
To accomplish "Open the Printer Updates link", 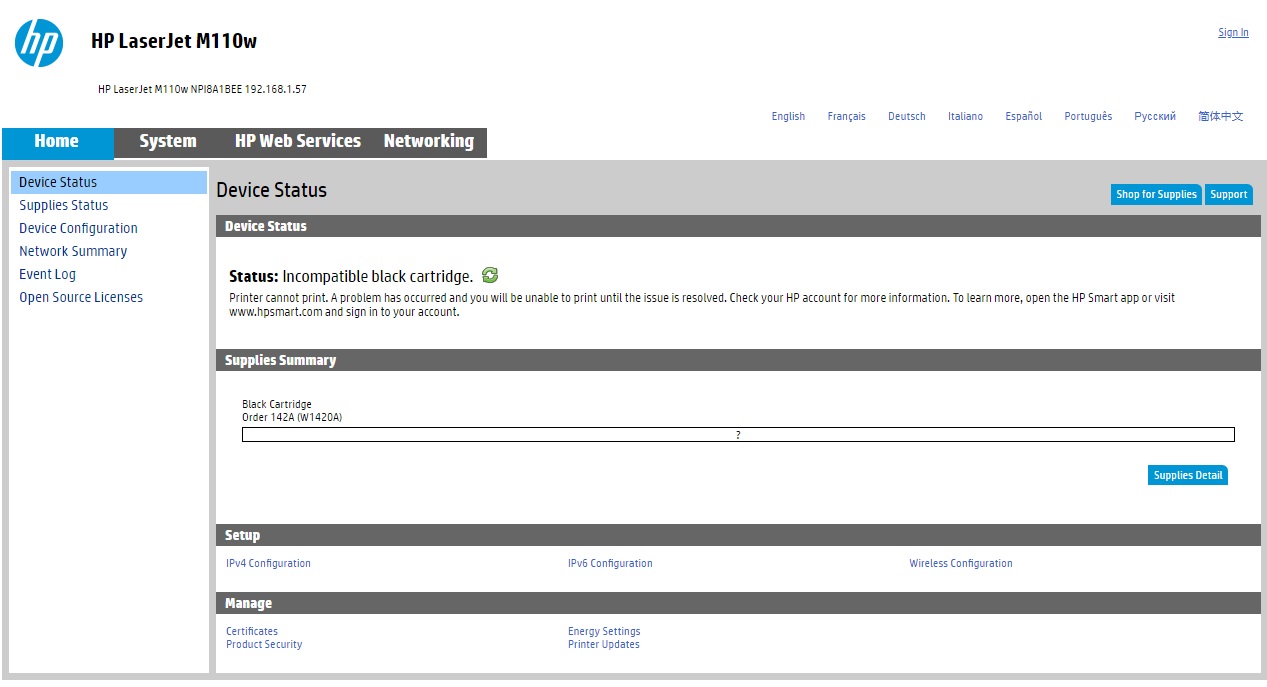I will 604,644.
